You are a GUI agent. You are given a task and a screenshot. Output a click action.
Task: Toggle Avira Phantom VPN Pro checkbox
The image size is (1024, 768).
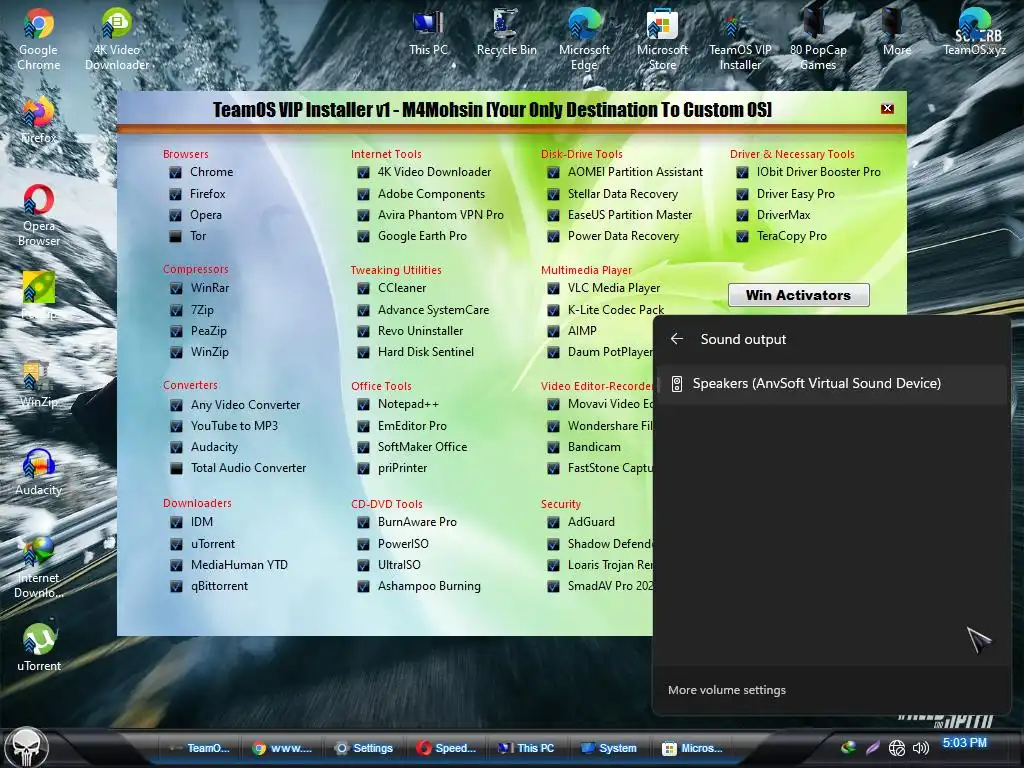[363, 215]
